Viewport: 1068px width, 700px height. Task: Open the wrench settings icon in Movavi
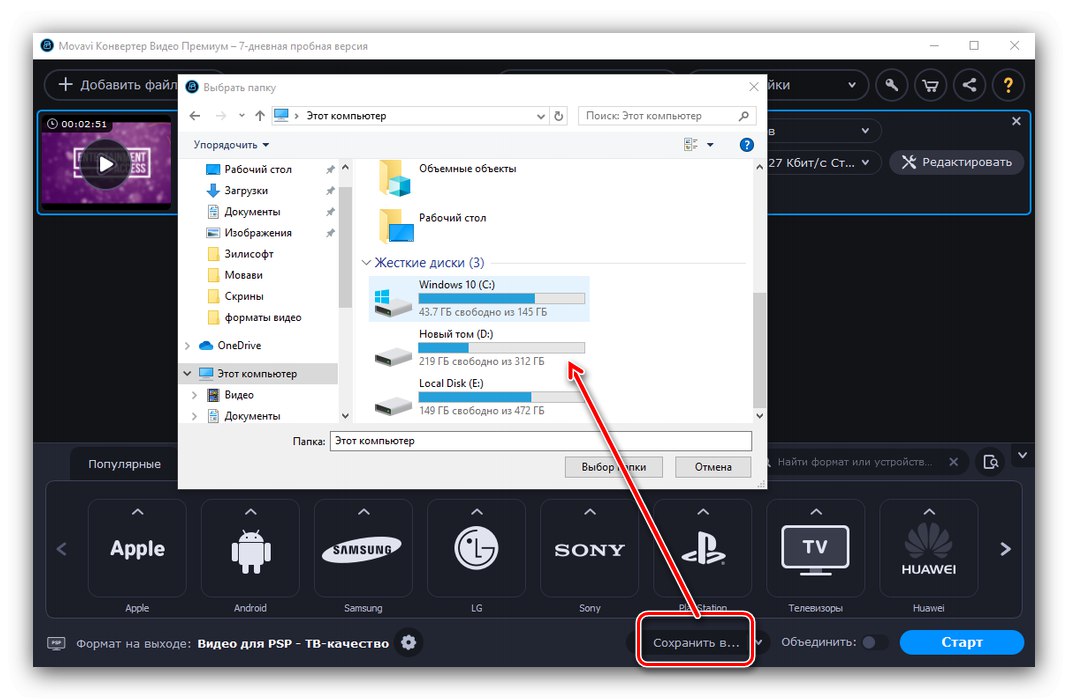pyautogui.click(x=892, y=85)
